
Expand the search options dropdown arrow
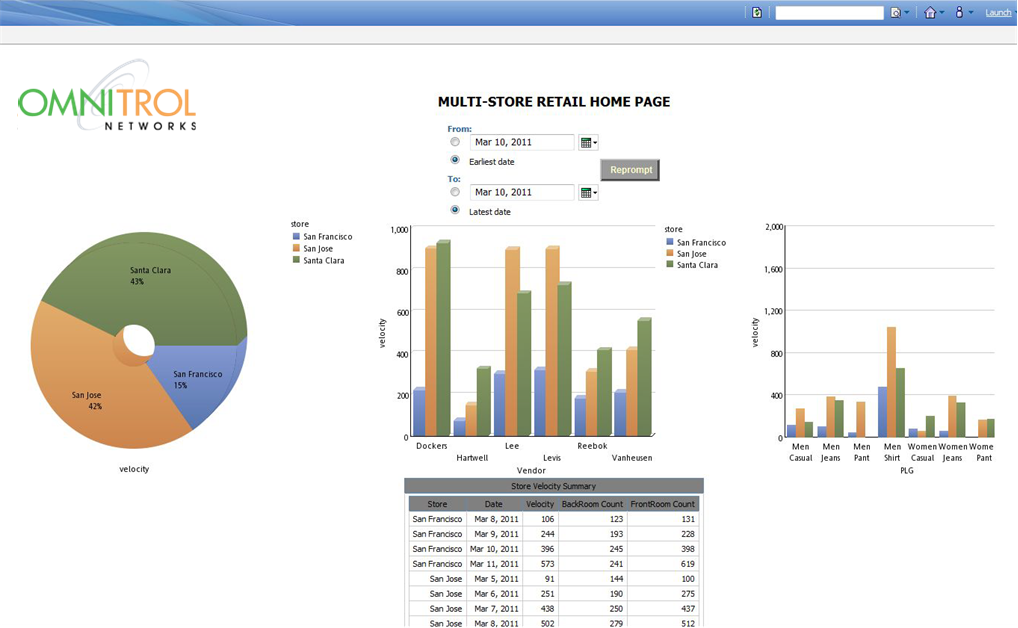[906, 13]
